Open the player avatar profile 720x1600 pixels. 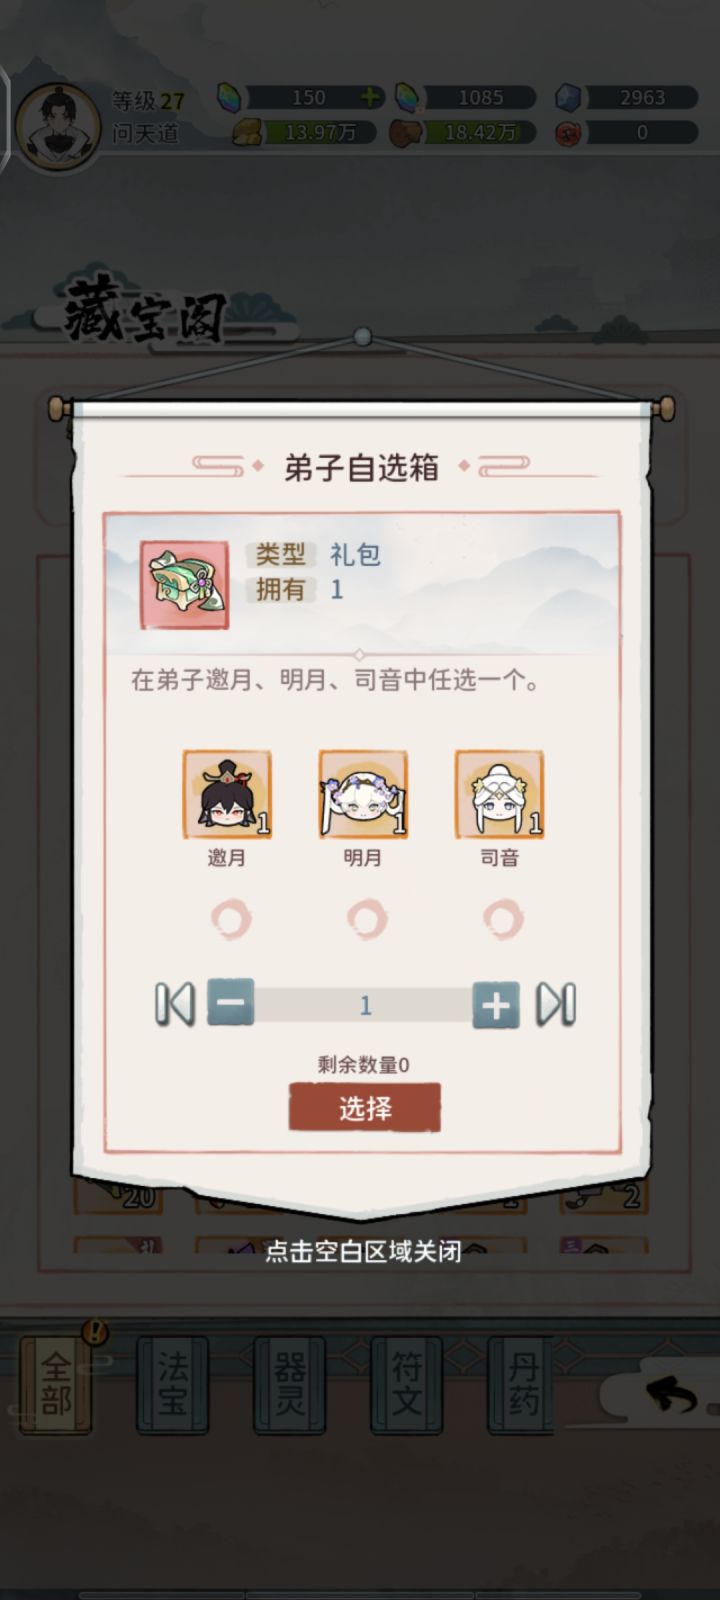pos(58,124)
